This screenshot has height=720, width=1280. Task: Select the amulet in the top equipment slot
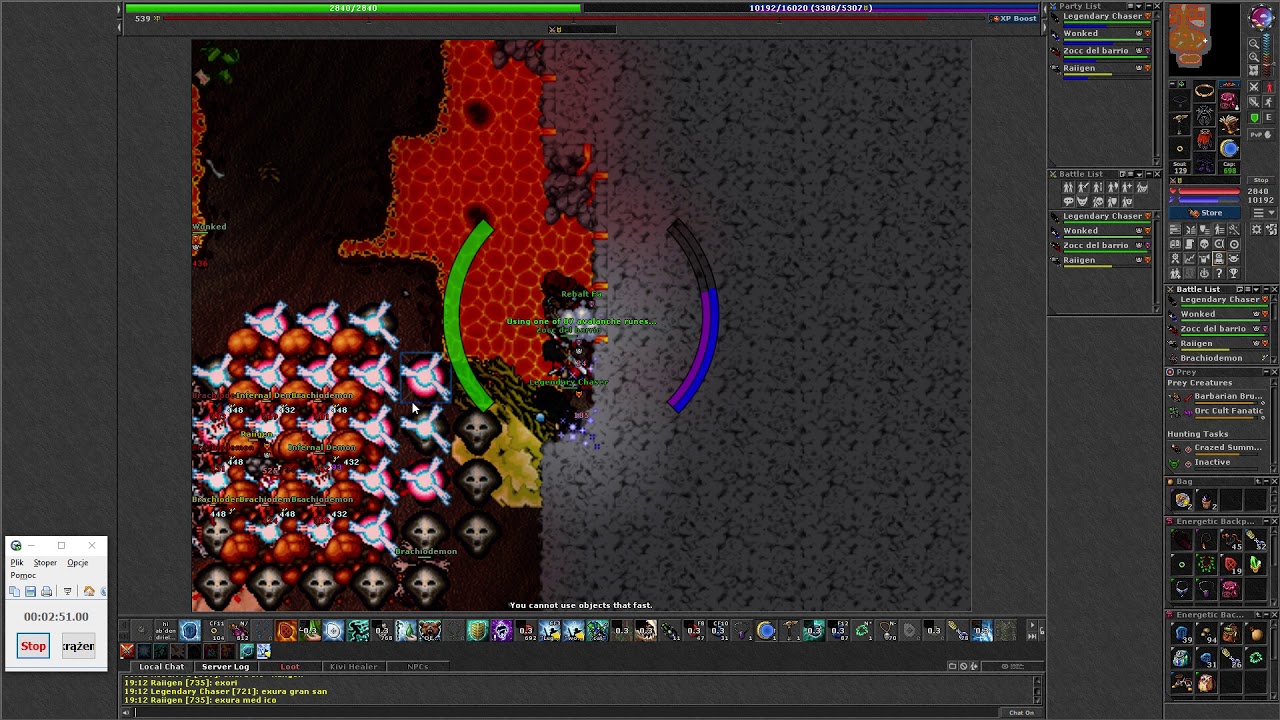click(x=1203, y=89)
